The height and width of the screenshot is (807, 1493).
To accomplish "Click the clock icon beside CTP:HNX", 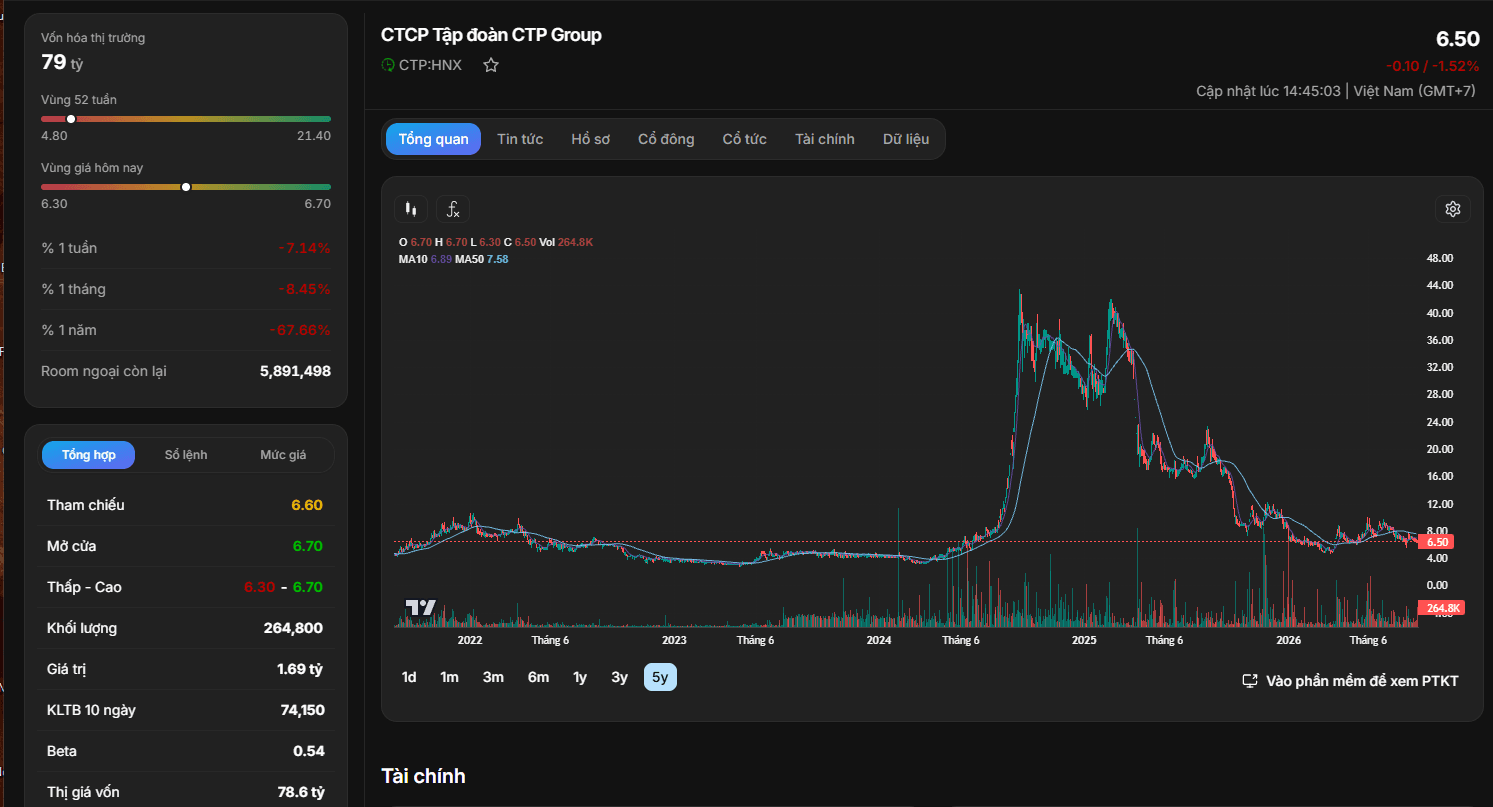I will (x=388, y=65).
